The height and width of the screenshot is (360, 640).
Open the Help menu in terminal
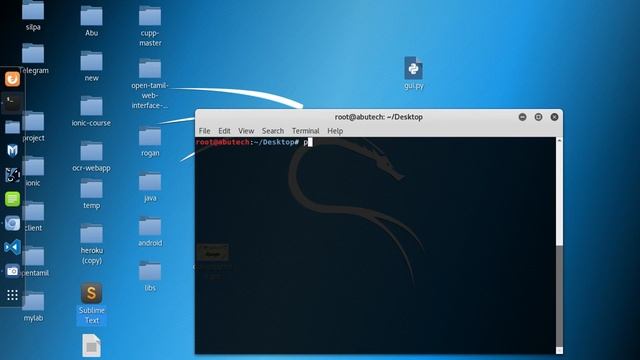[335, 131]
